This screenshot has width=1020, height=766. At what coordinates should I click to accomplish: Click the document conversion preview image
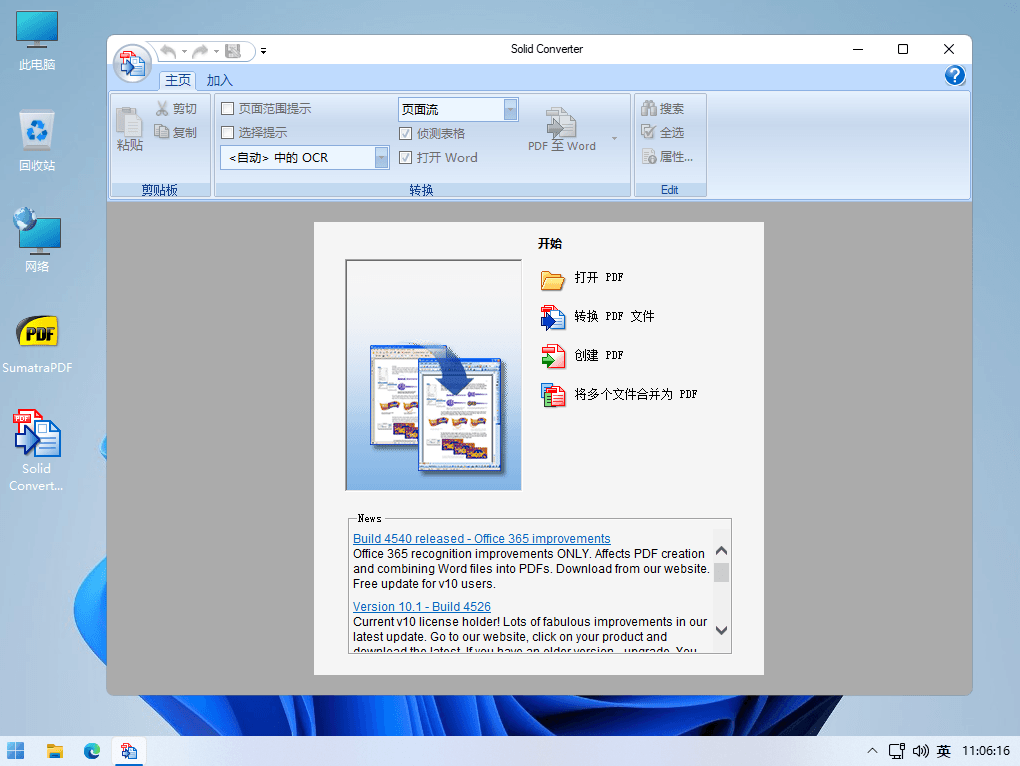point(433,375)
